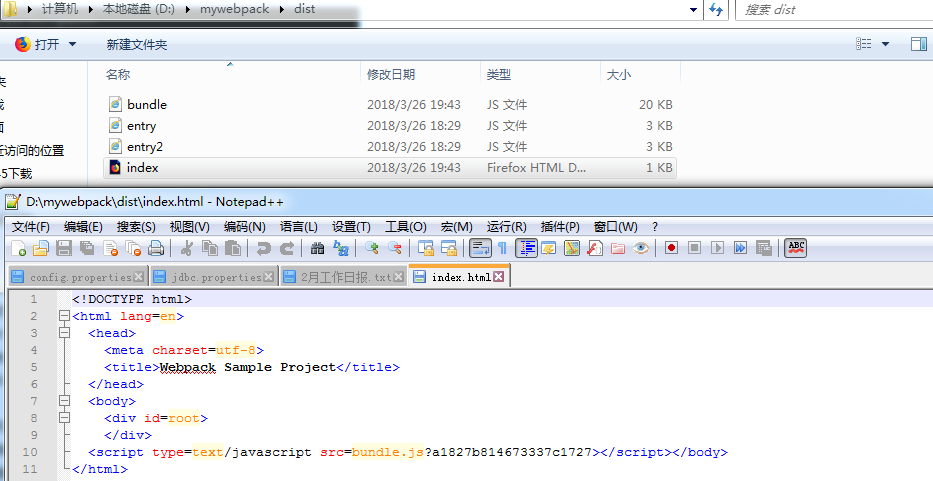The height and width of the screenshot is (481, 933).
Task: Open Folder as Workspace icon
Action: point(618,248)
